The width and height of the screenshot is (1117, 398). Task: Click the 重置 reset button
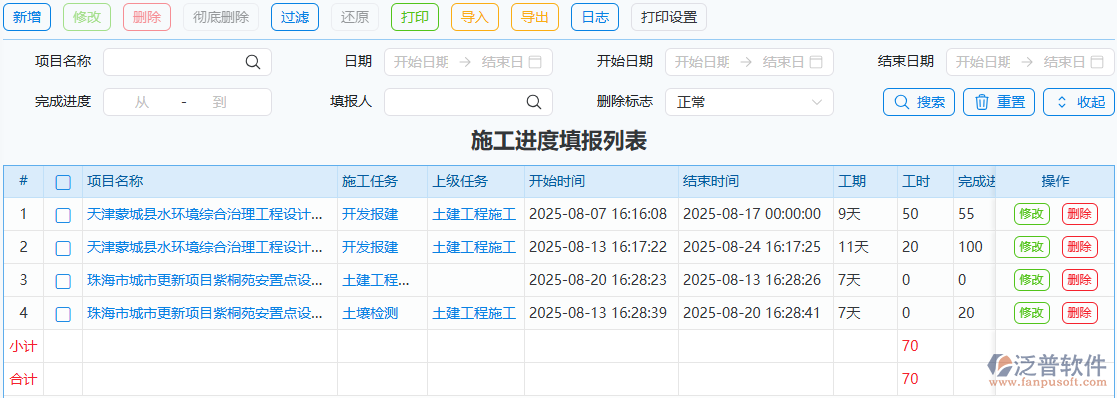pos(999,103)
